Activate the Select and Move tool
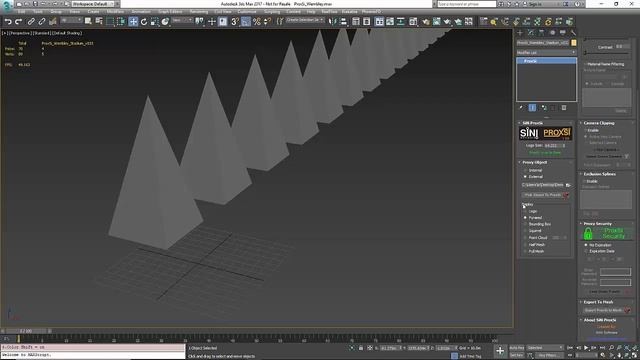Image resolution: width=640 pixels, height=360 pixels. (x=133, y=21)
